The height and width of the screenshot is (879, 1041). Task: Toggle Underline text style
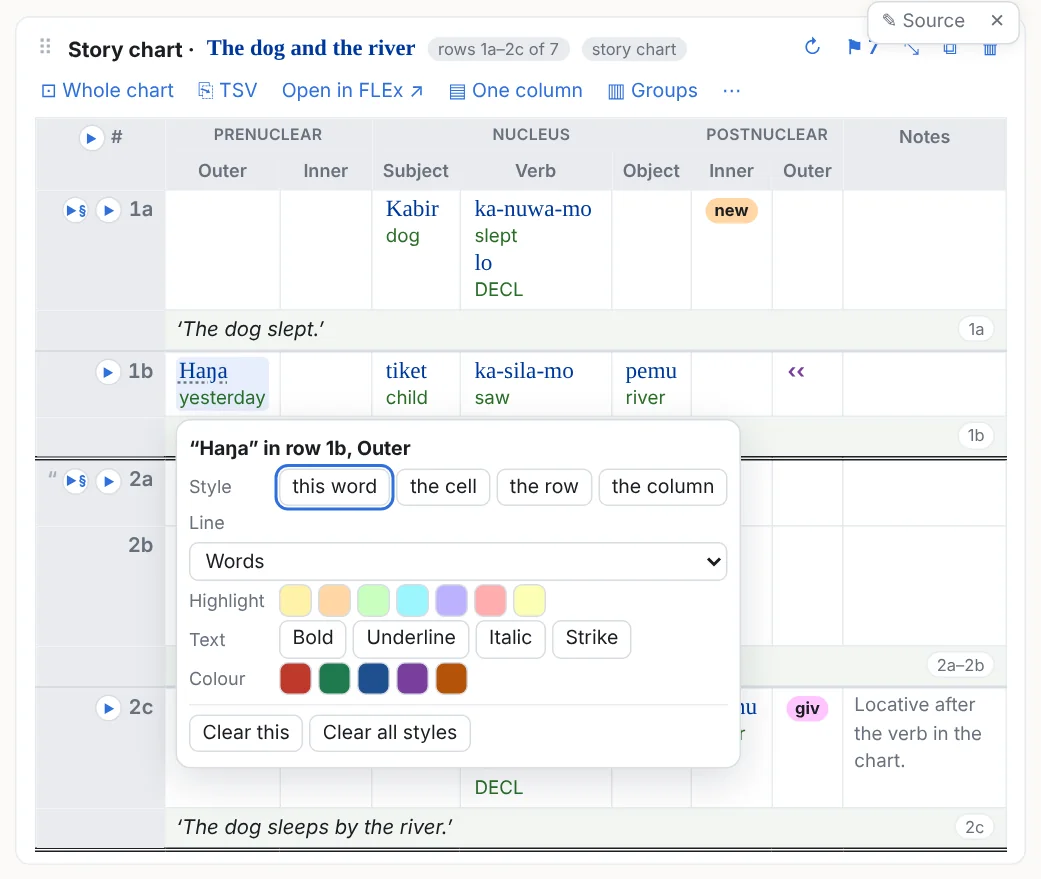[411, 638]
